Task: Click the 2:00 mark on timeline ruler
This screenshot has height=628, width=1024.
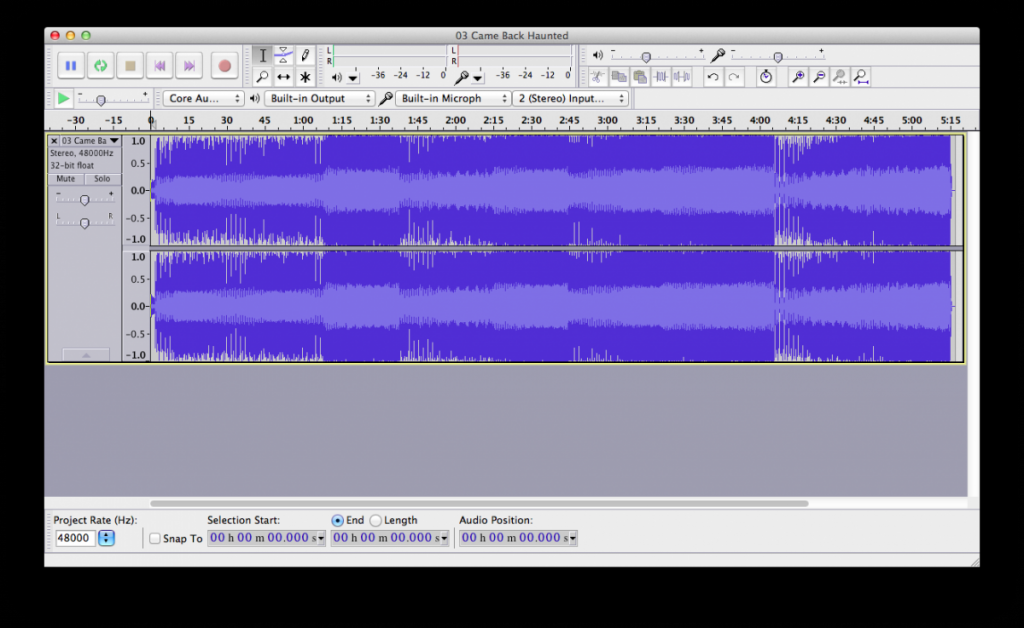Action: coord(455,120)
